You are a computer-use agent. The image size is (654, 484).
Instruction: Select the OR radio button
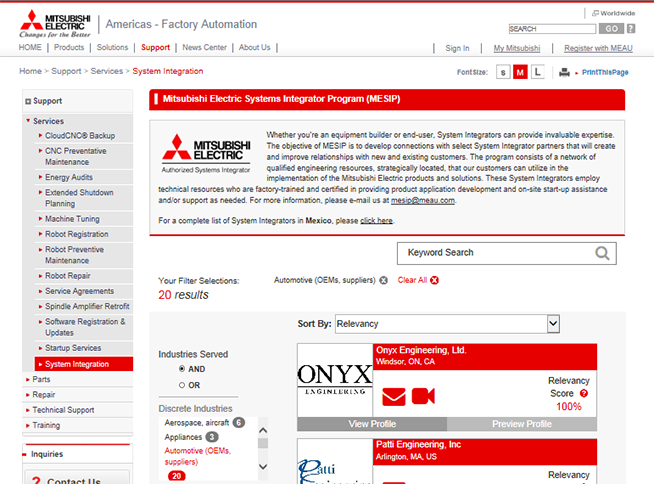click(182, 385)
